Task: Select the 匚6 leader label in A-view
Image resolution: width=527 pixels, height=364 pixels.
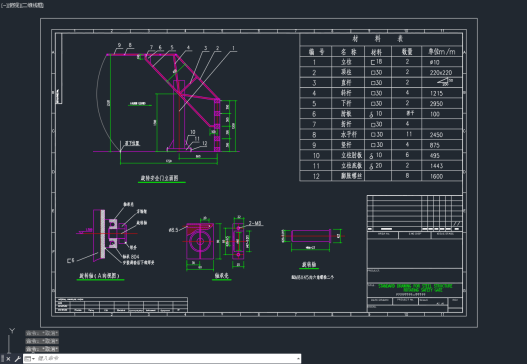Action: (x=70, y=260)
